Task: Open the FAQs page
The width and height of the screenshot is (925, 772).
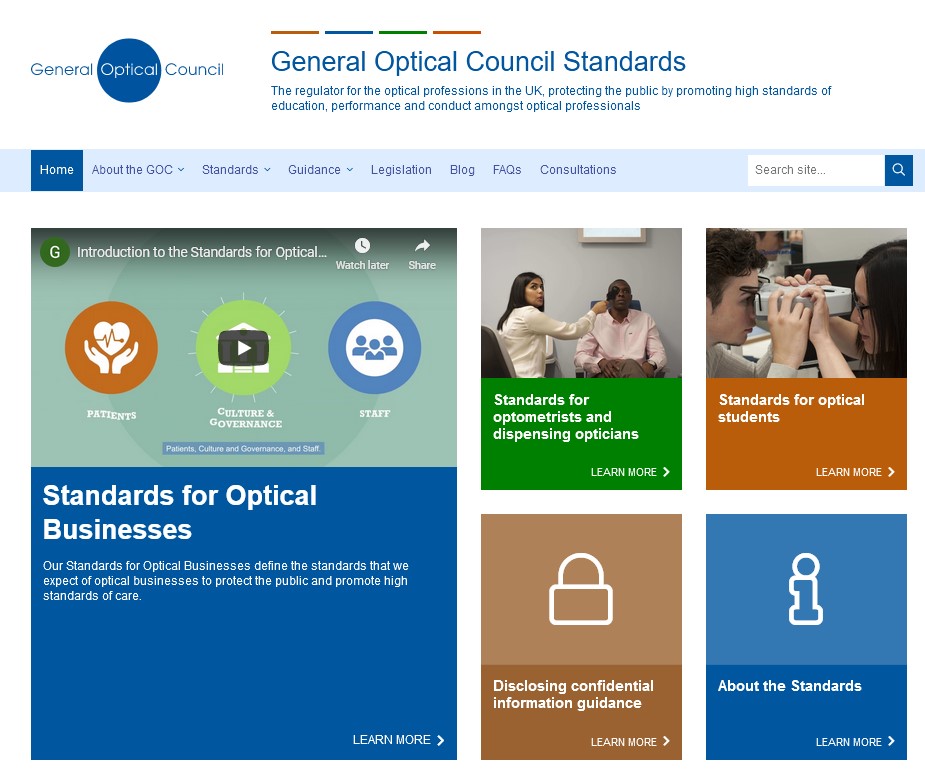Action: point(507,170)
